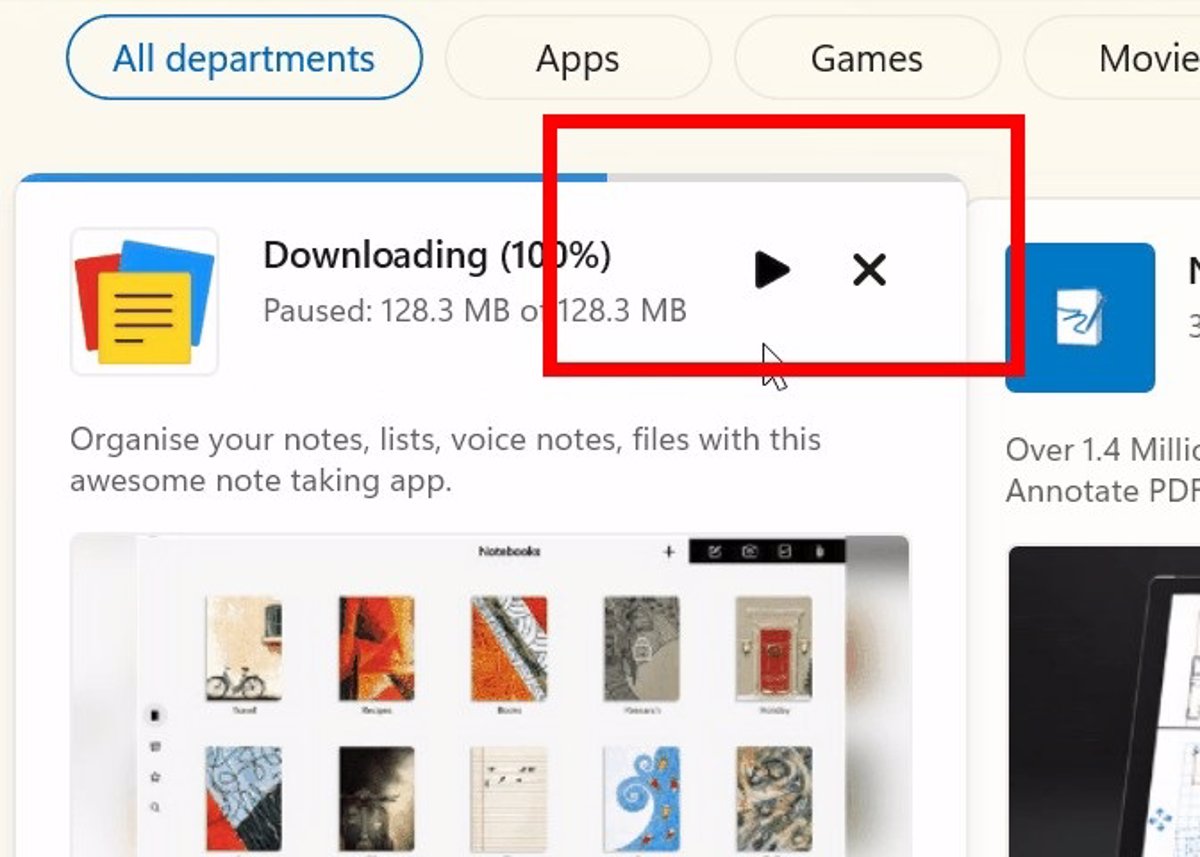This screenshot has width=1200, height=857.
Task: Select the red door Holiday notebook cover
Action: pyautogui.click(x=773, y=648)
